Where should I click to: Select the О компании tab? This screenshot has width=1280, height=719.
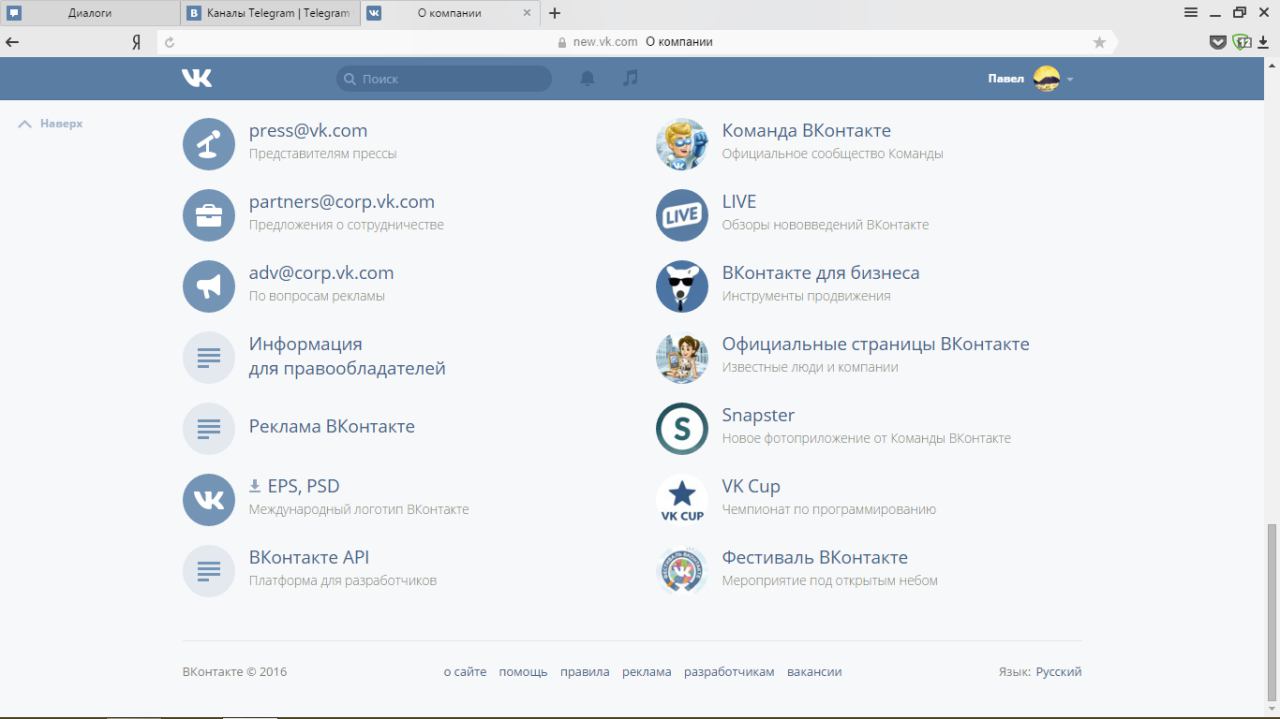click(x=450, y=13)
